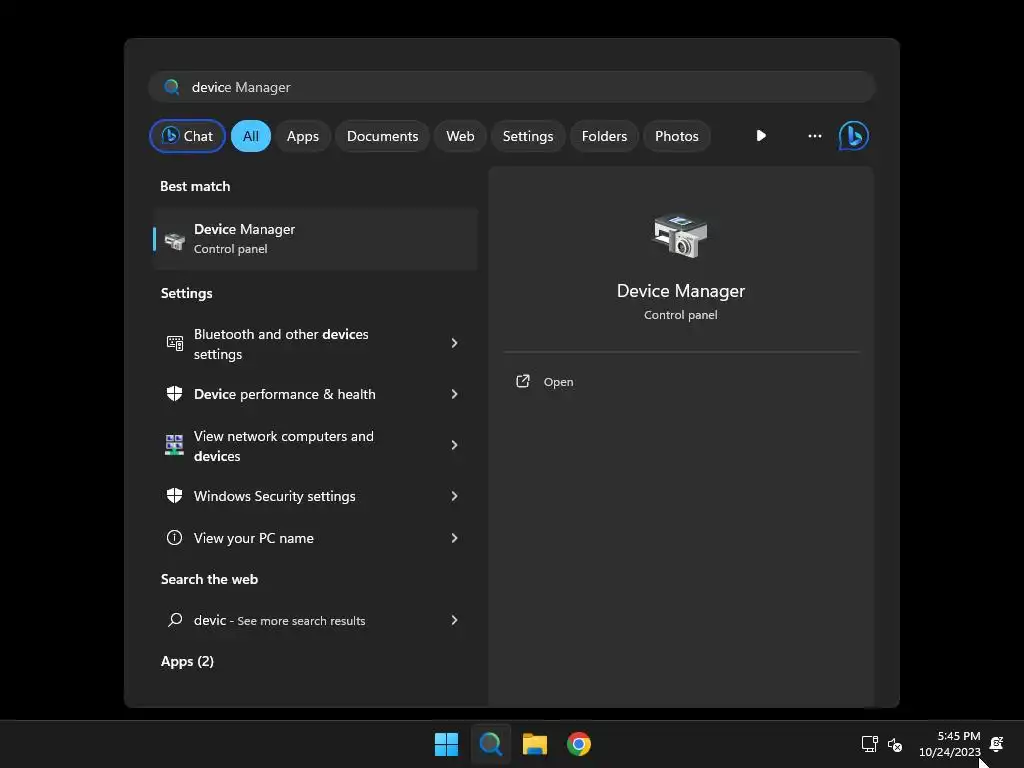Image resolution: width=1024 pixels, height=768 pixels.
Task: Click the network computers icon
Action: 174,445
